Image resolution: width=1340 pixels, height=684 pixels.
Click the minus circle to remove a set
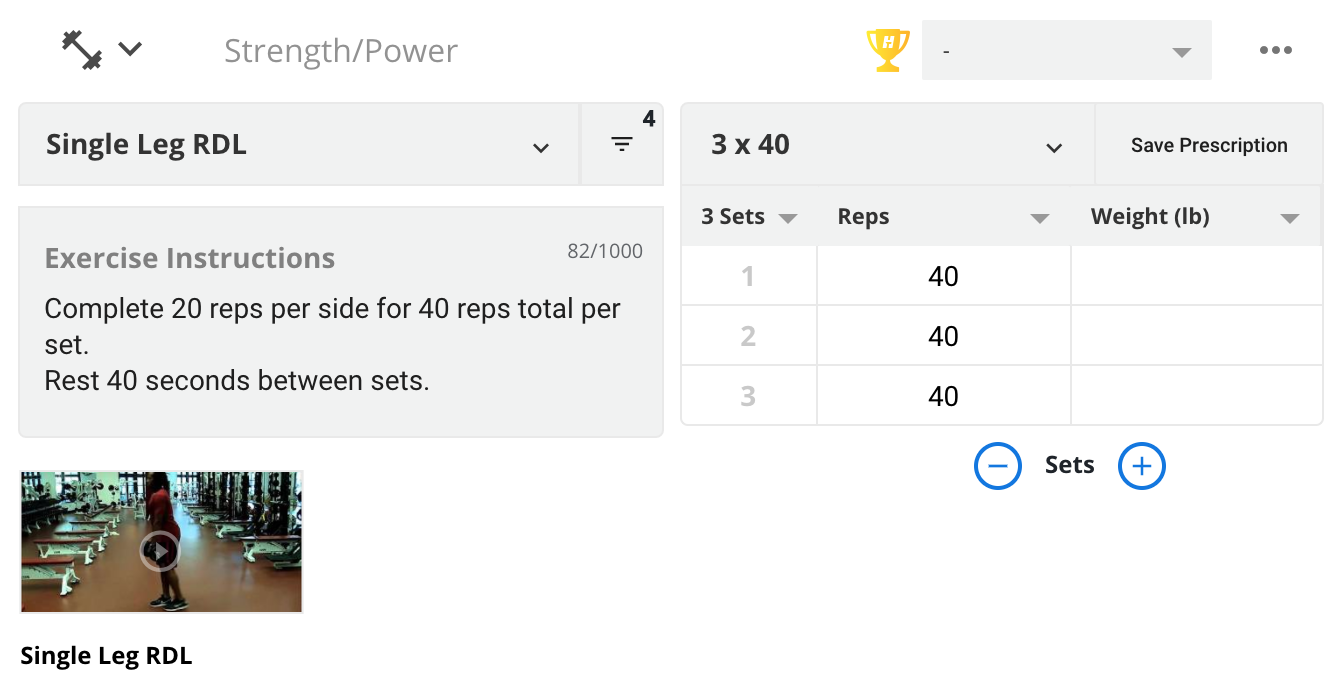click(998, 466)
